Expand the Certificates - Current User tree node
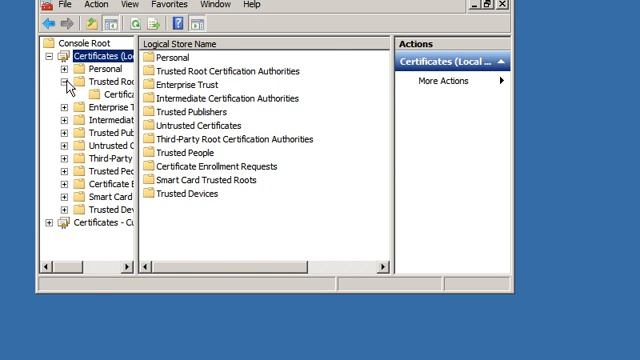640x360 pixels. 49,222
